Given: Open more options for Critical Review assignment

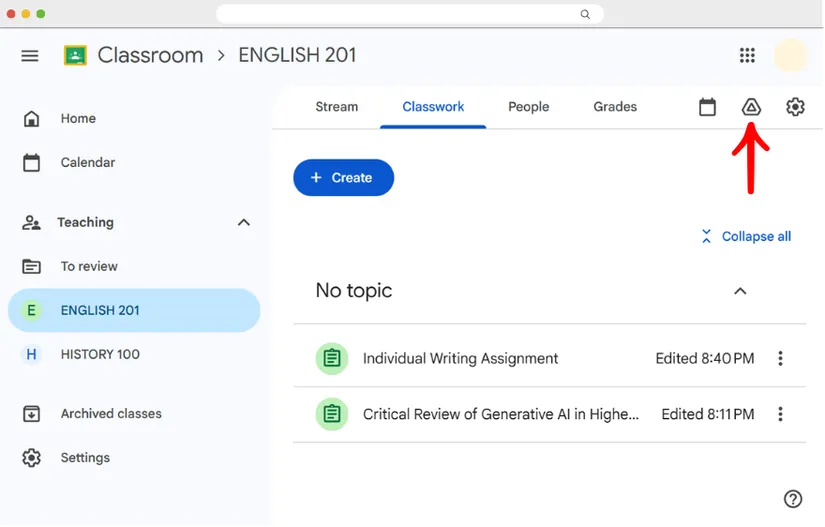Looking at the screenshot, I should pos(780,414).
